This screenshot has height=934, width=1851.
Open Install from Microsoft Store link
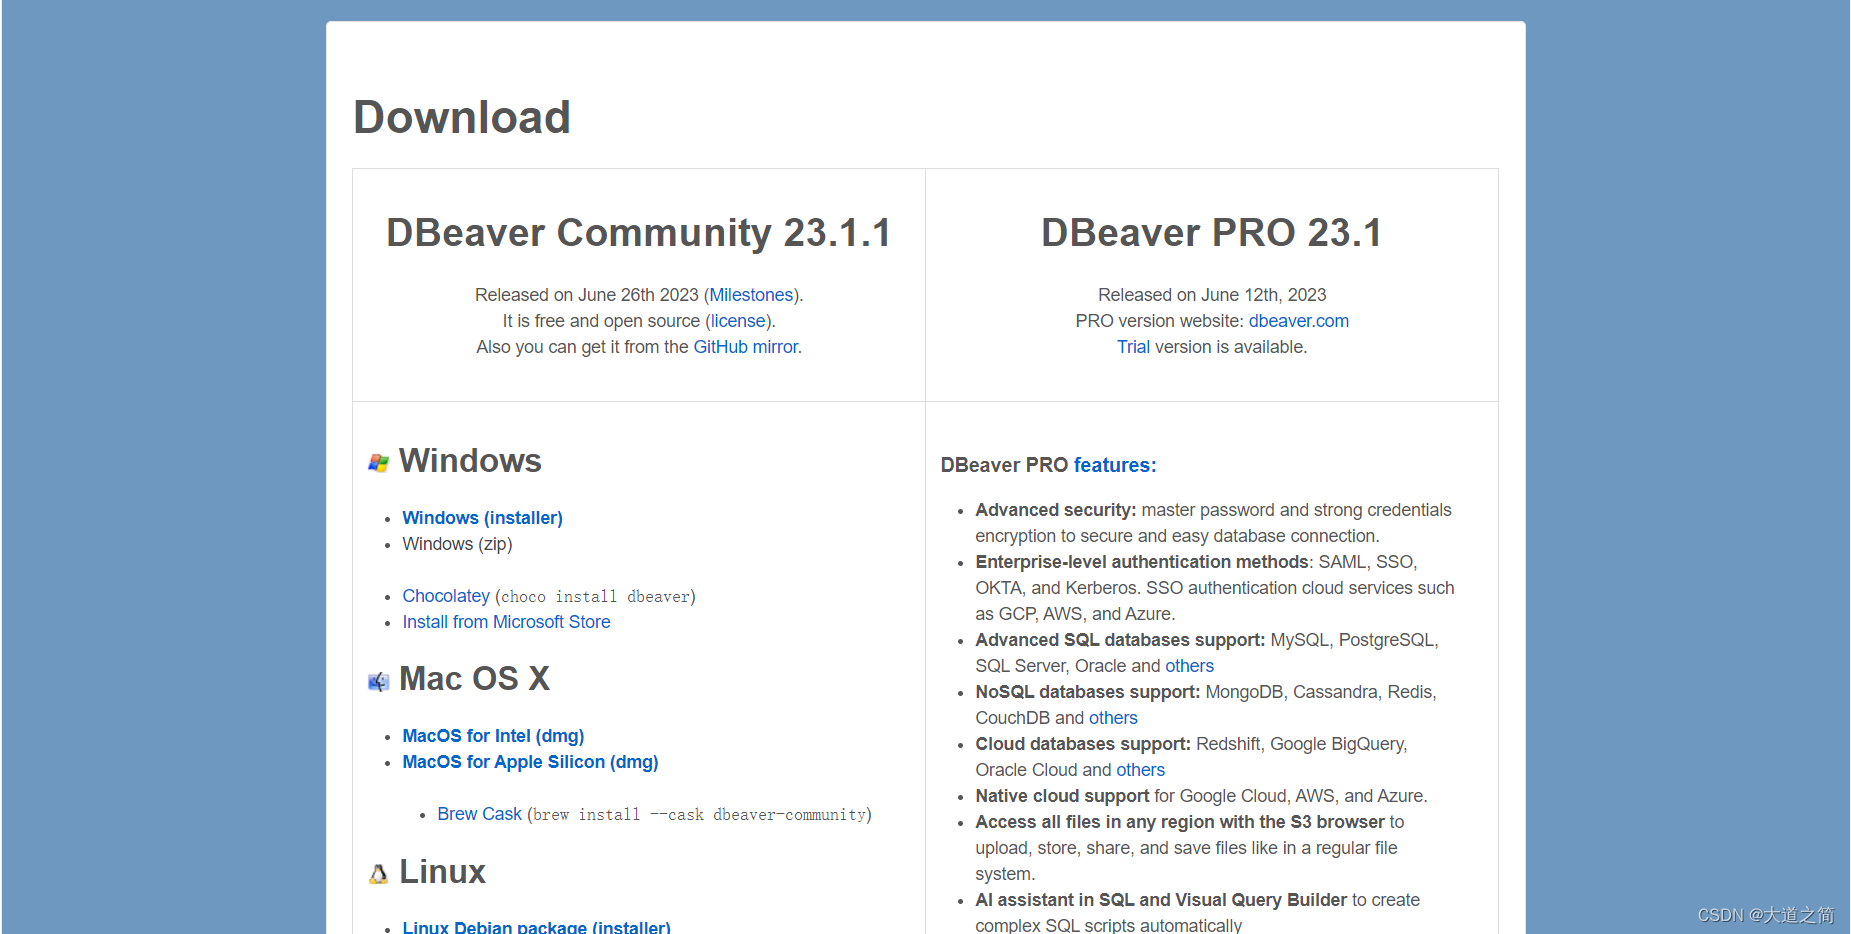pos(506,622)
